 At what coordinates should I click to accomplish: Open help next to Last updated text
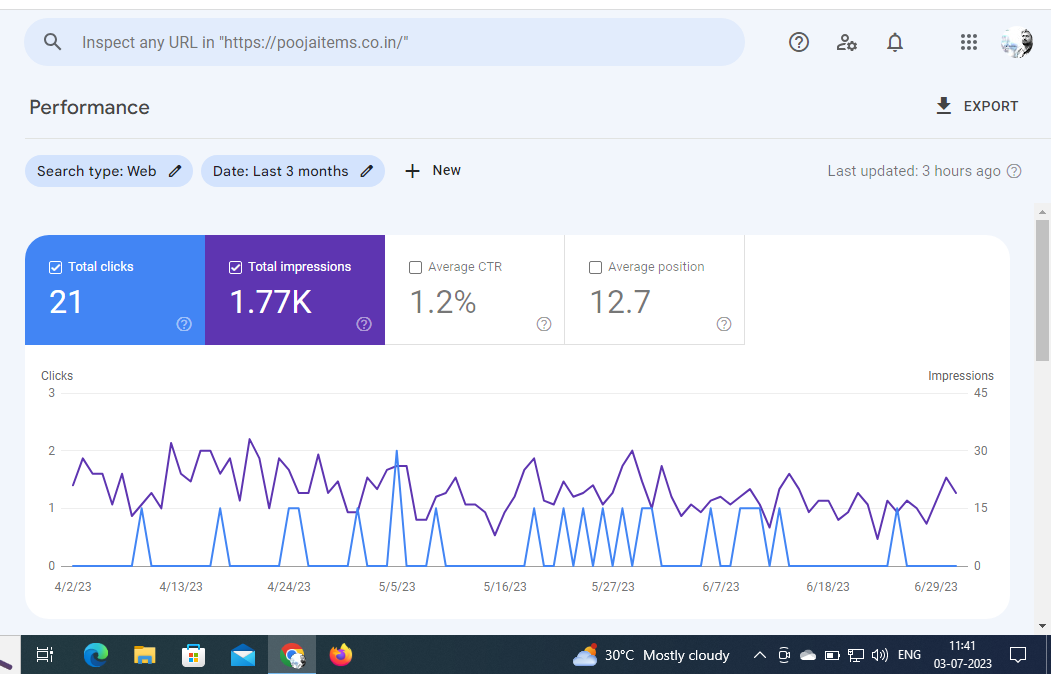point(1014,170)
